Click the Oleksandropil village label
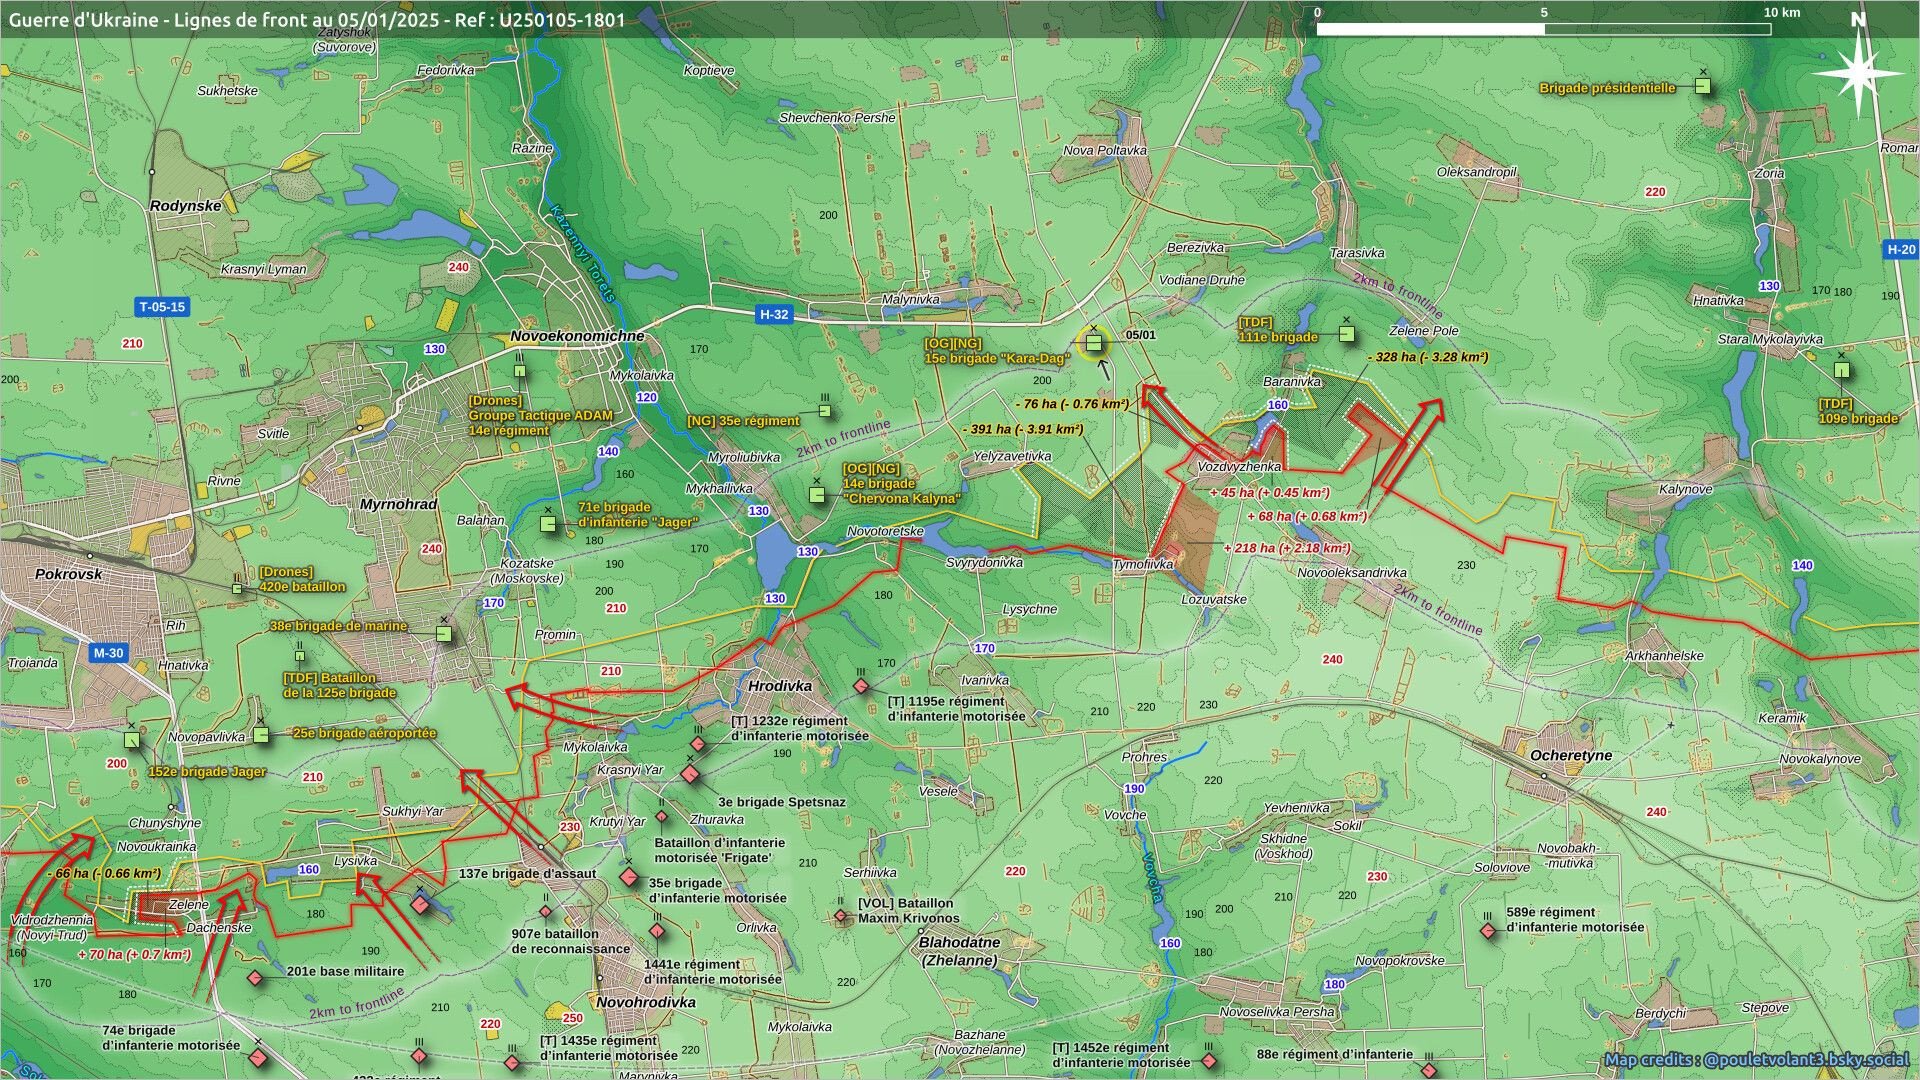The image size is (1920, 1080). pyautogui.click(x=1477, y=172)
